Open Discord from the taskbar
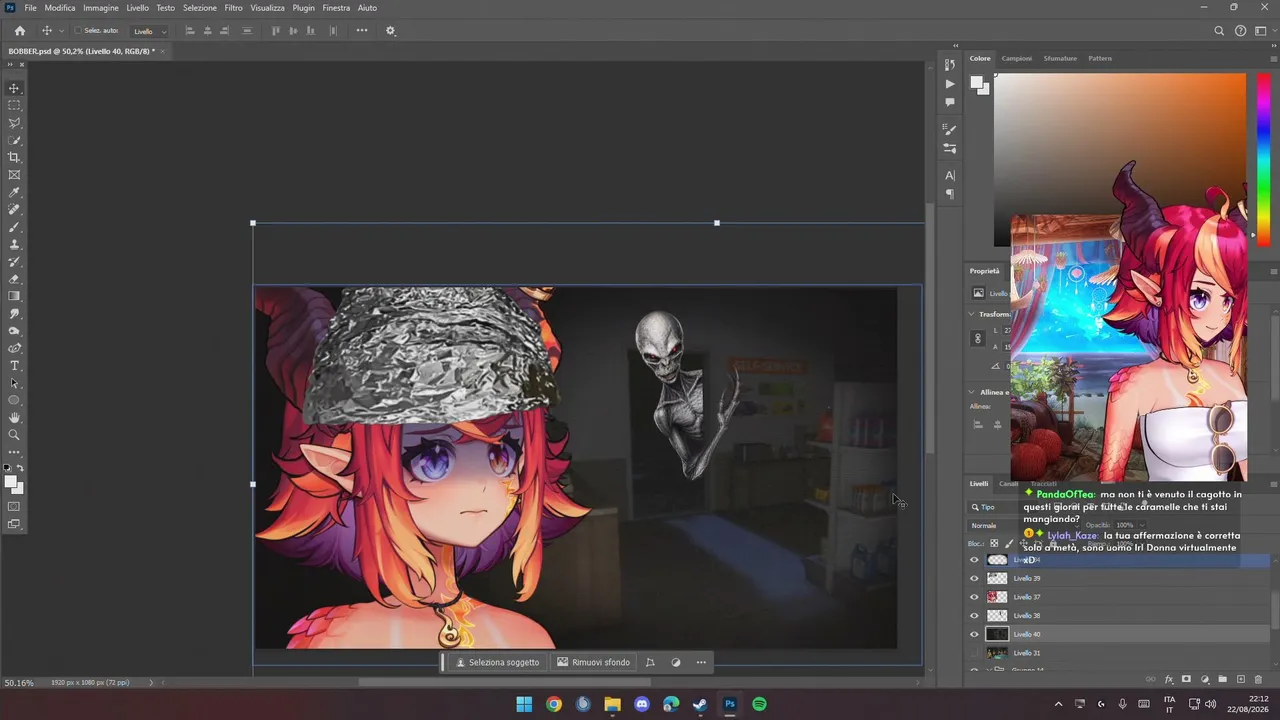 [642, 704]
